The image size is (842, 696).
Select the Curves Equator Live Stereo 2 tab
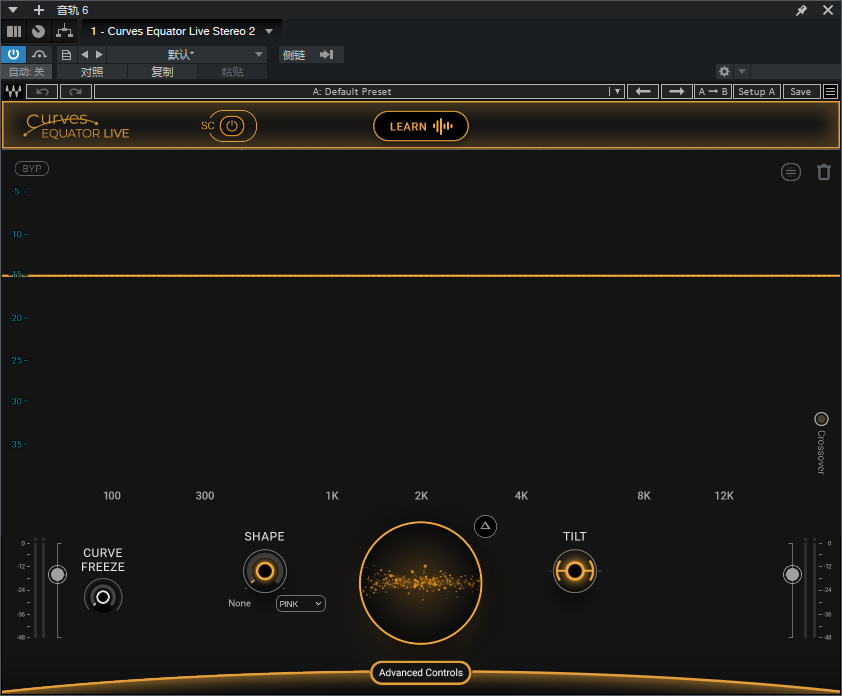pyautogui.click(x=172, y=31)
